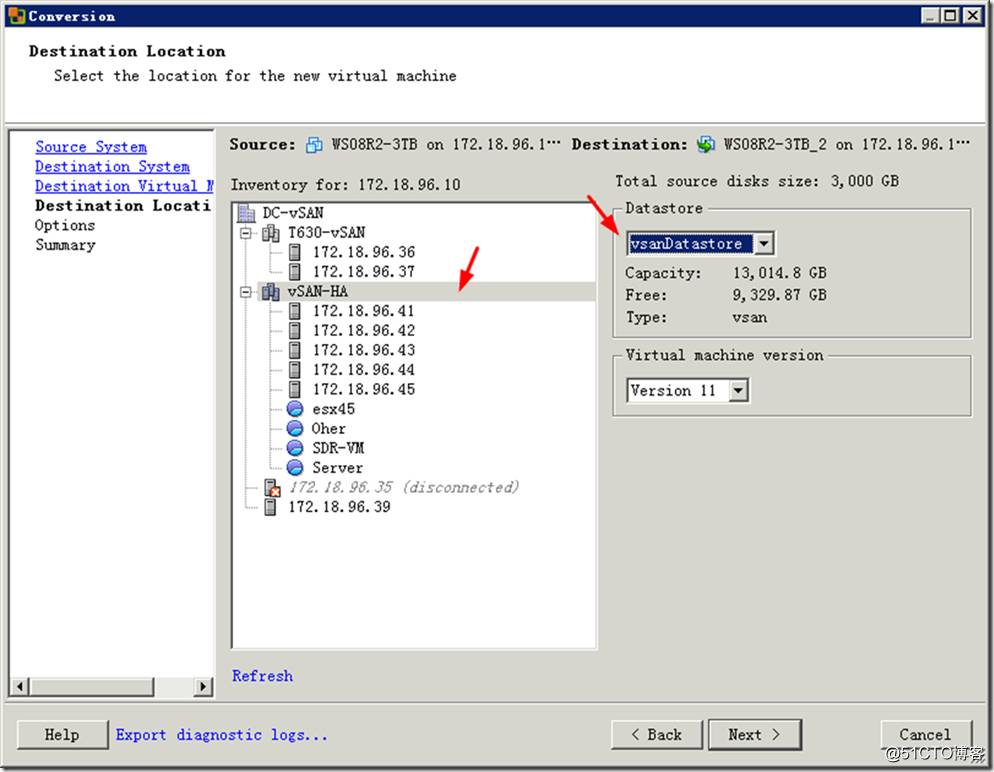Collapse the T630-vSAN tree node
This screenshot has height=772, width=994.
pos(246,233)
